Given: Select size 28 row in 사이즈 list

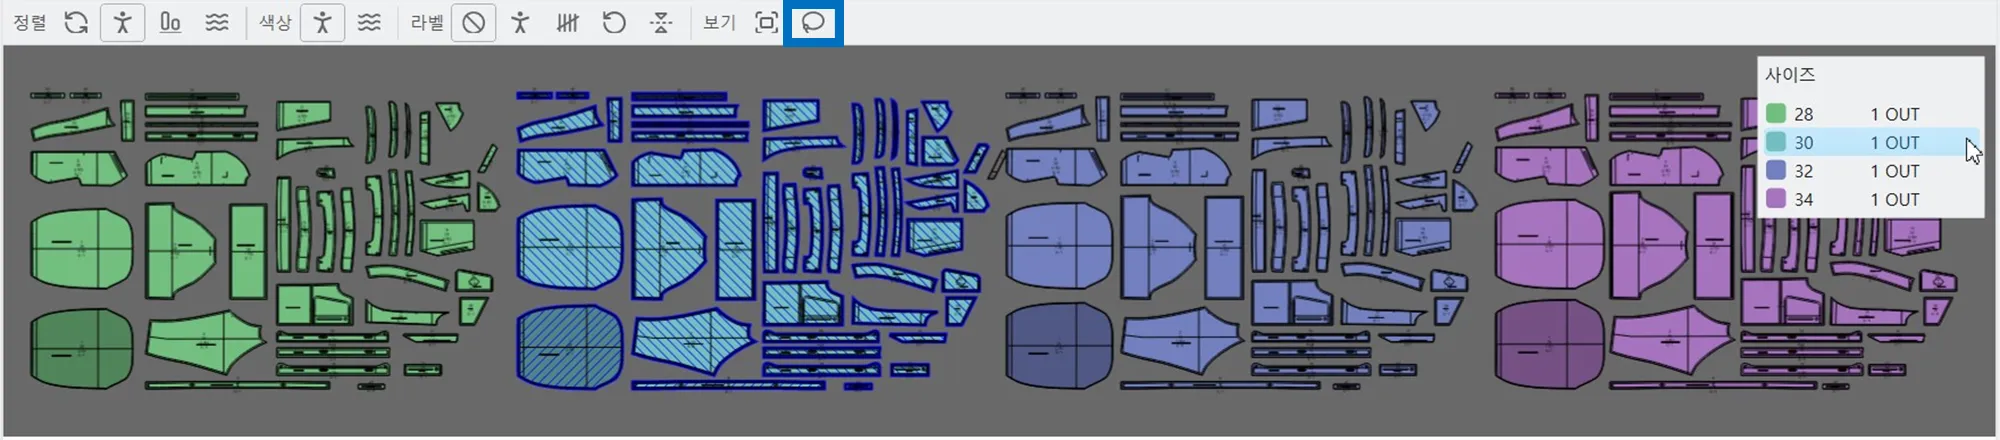Looking at the screenshot, I should pyautogui.click(x=1870, y=114).
